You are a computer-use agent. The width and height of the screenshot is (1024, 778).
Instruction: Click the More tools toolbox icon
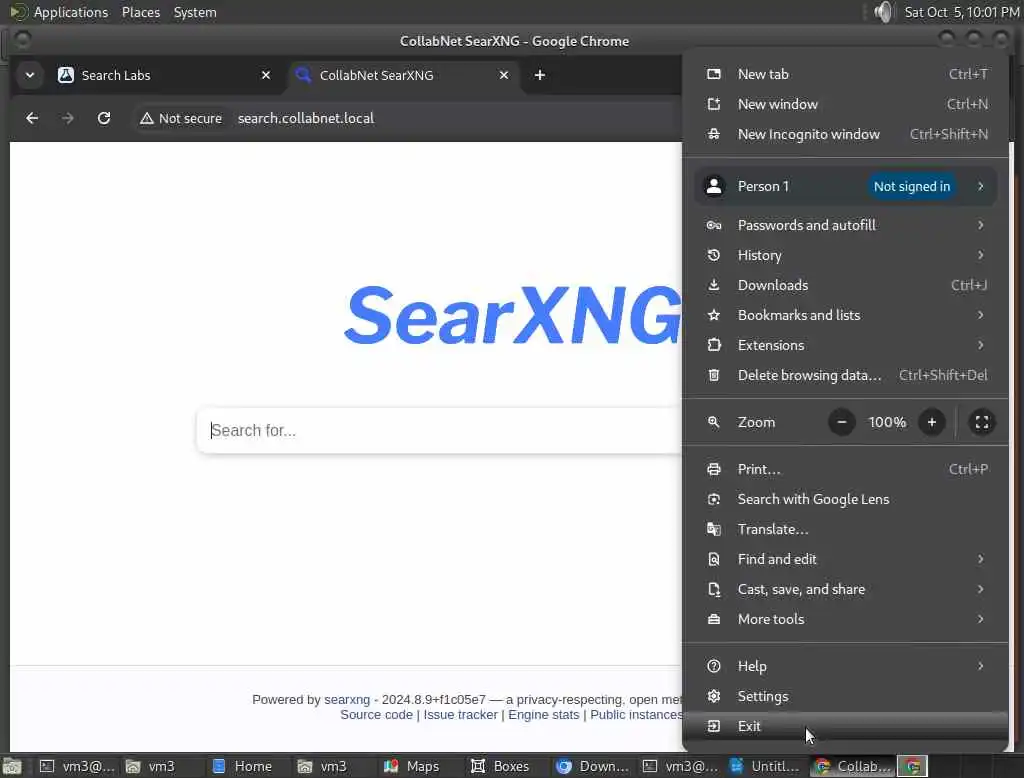point(714,620)
